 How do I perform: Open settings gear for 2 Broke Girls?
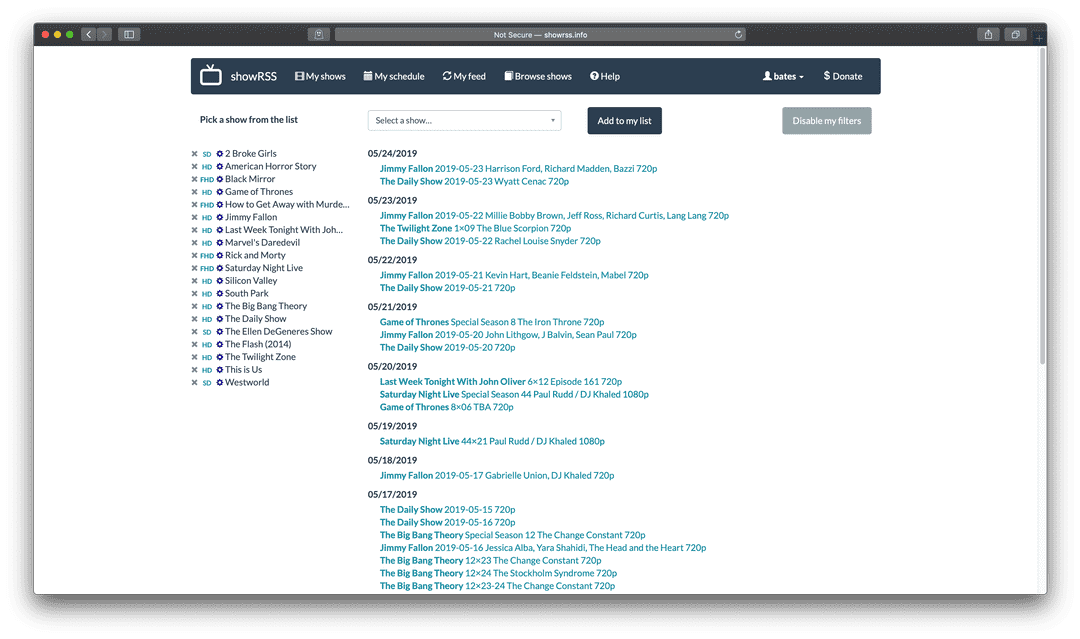tap(220, 154)
